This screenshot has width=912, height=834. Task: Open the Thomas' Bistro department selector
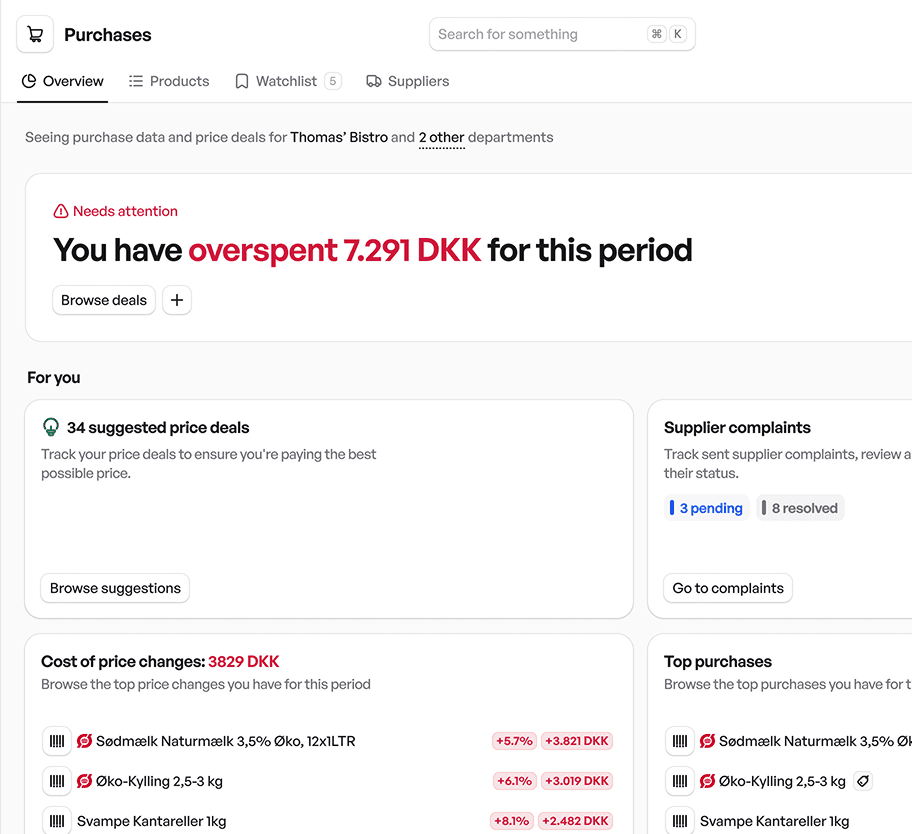click(339, 137)
